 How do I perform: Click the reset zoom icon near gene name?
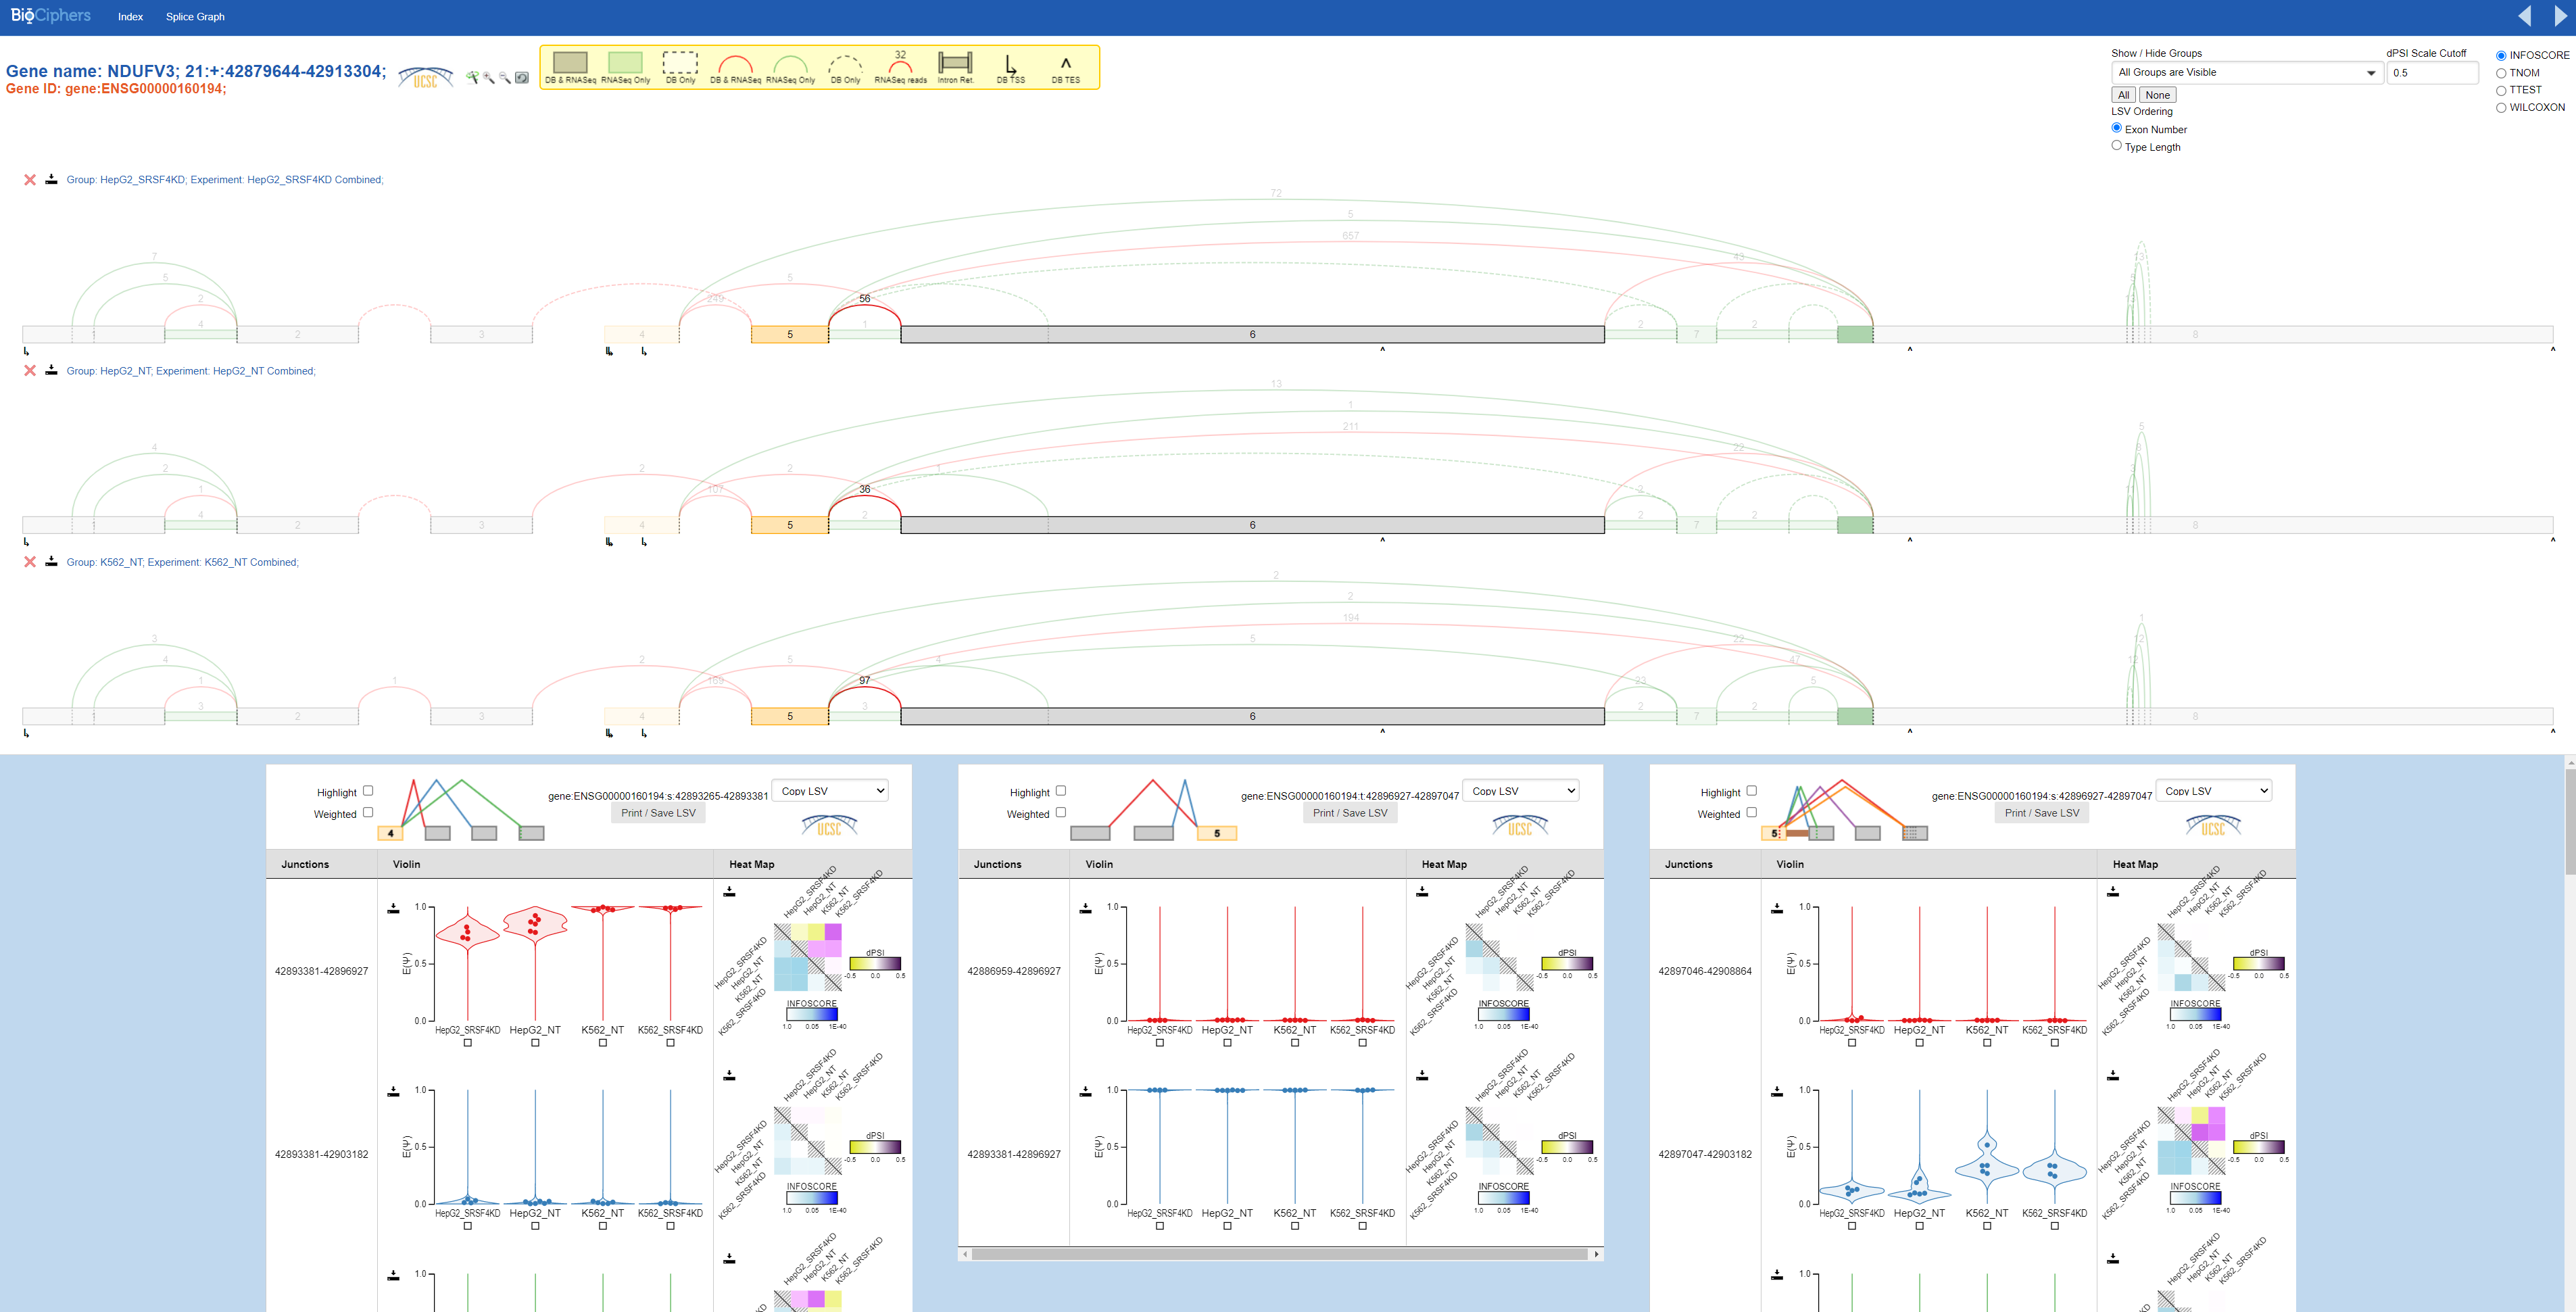point(522,77)
